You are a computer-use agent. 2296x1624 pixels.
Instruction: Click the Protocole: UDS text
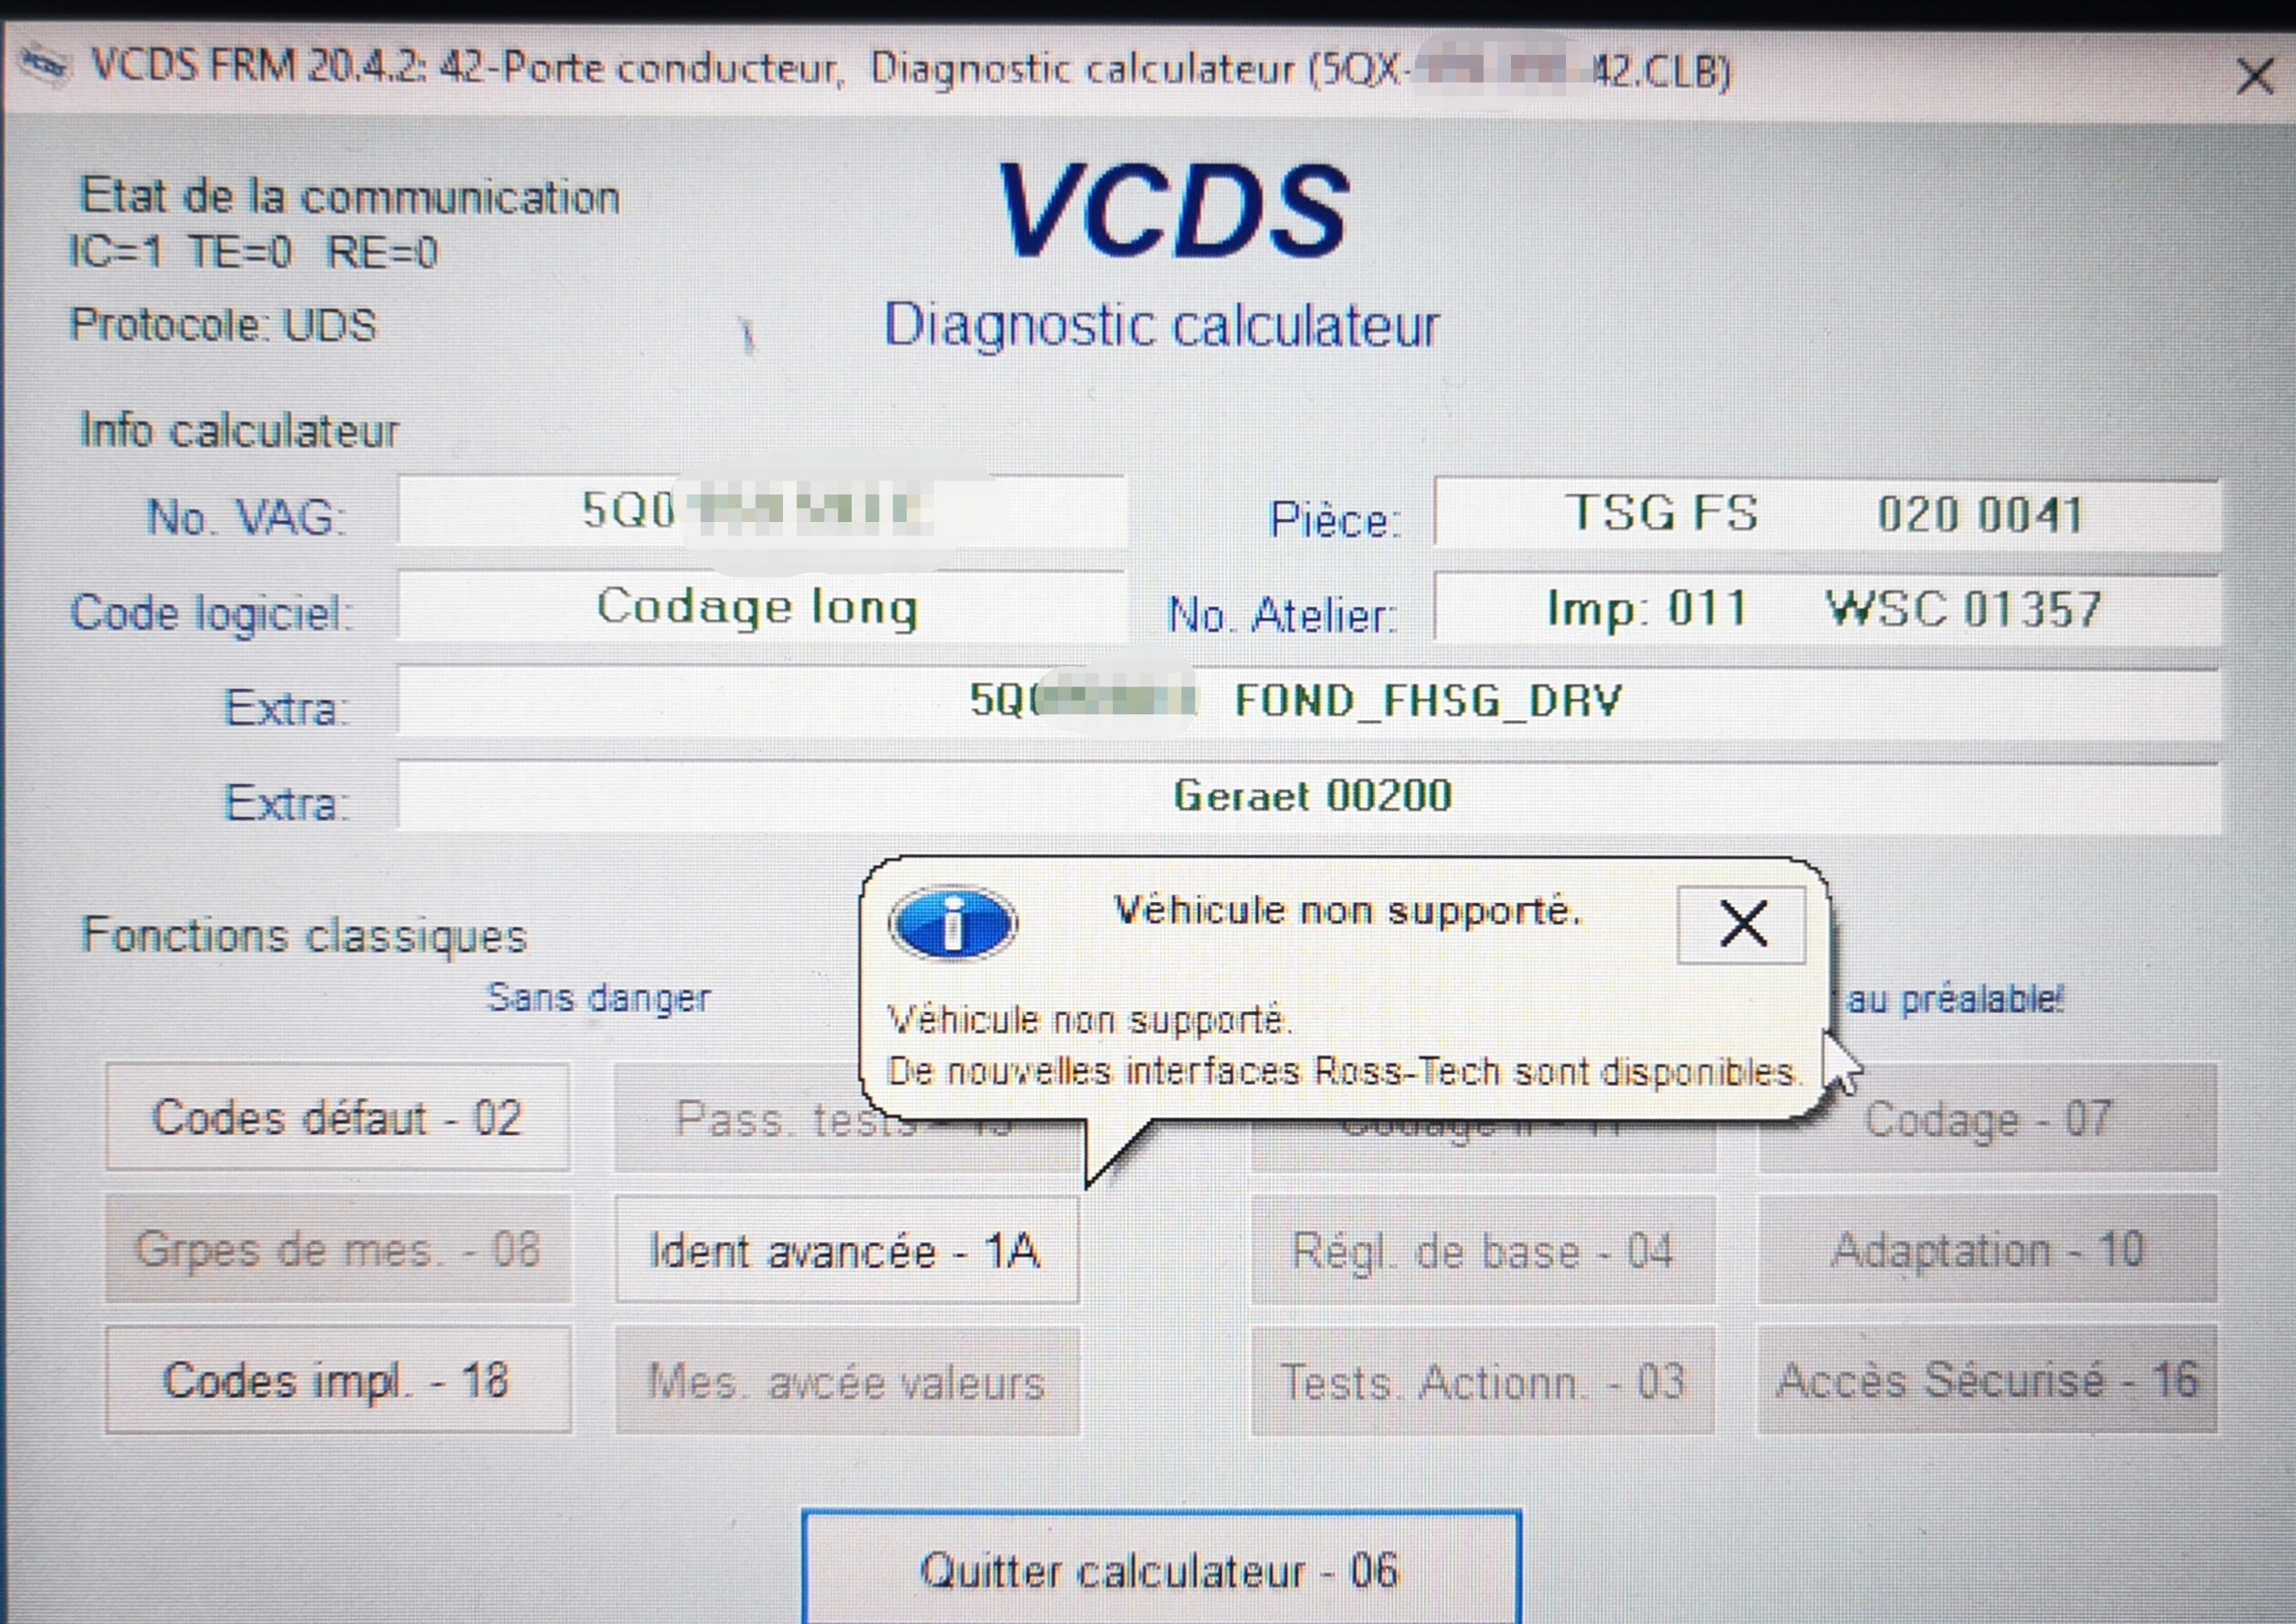[x=222, y=325]
